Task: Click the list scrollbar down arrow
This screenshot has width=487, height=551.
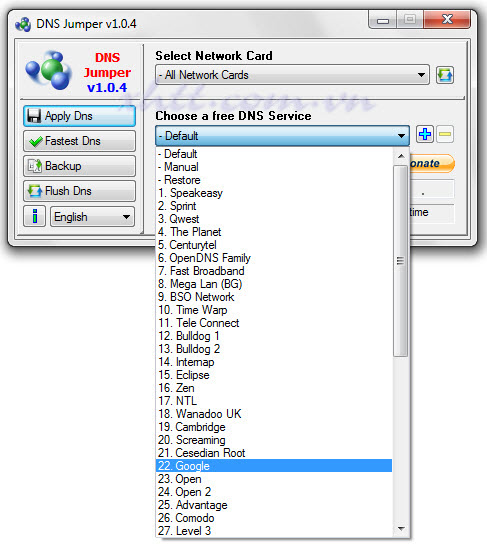Action: pyautogui.click(x=401, y=529)
